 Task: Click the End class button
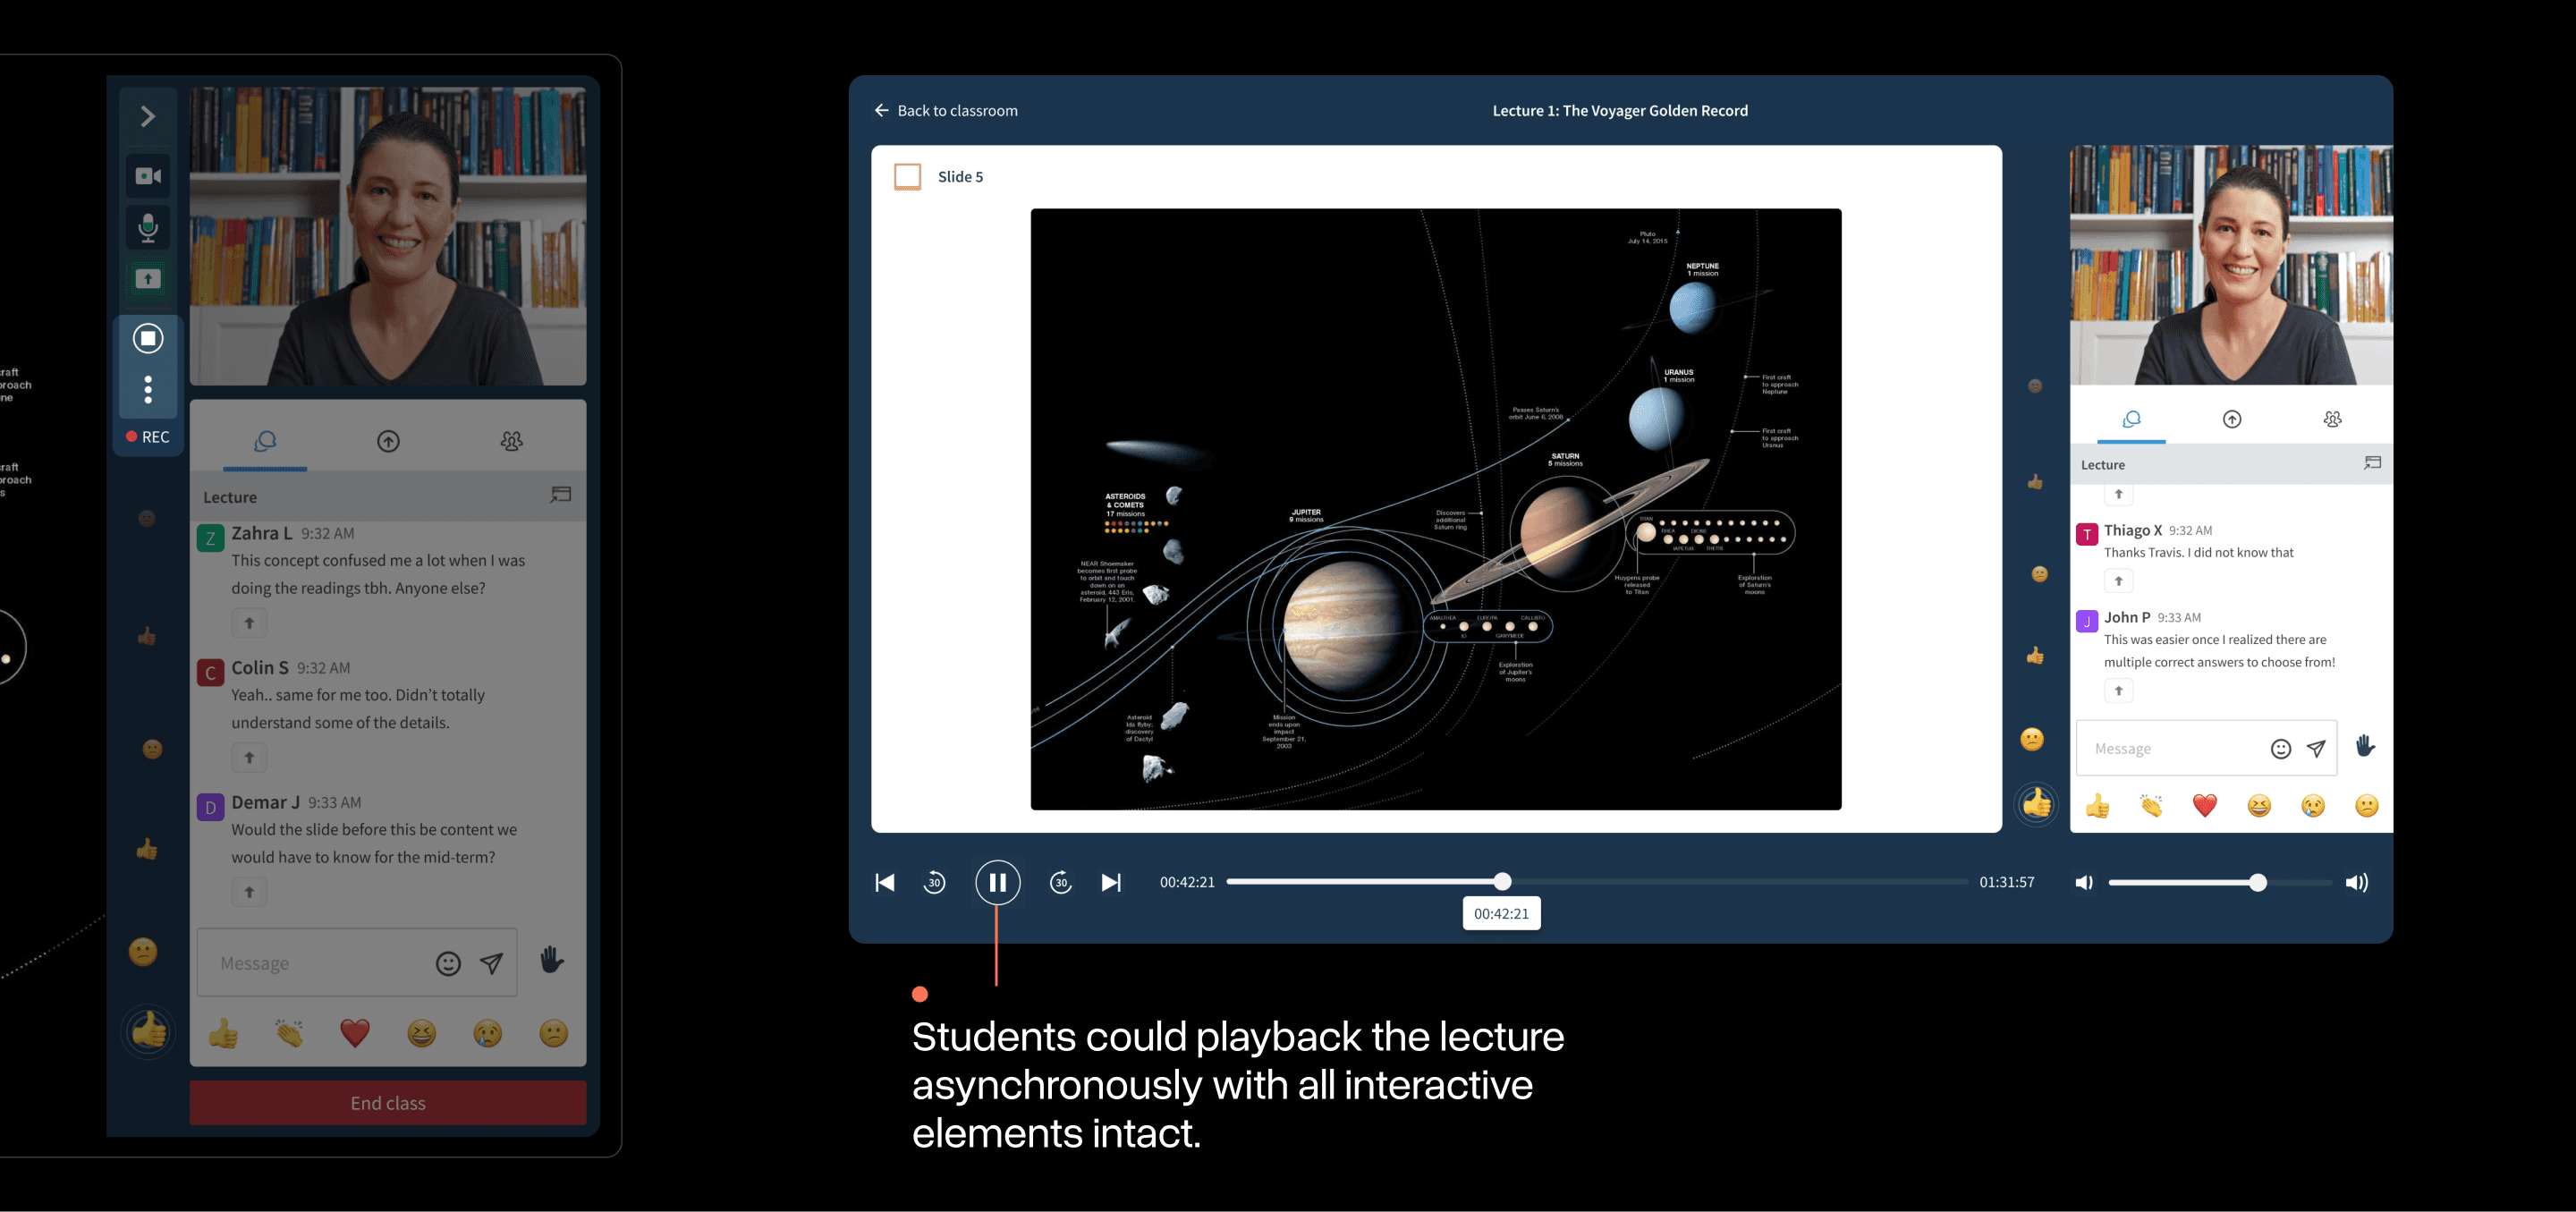click(x=387, y=1102)
